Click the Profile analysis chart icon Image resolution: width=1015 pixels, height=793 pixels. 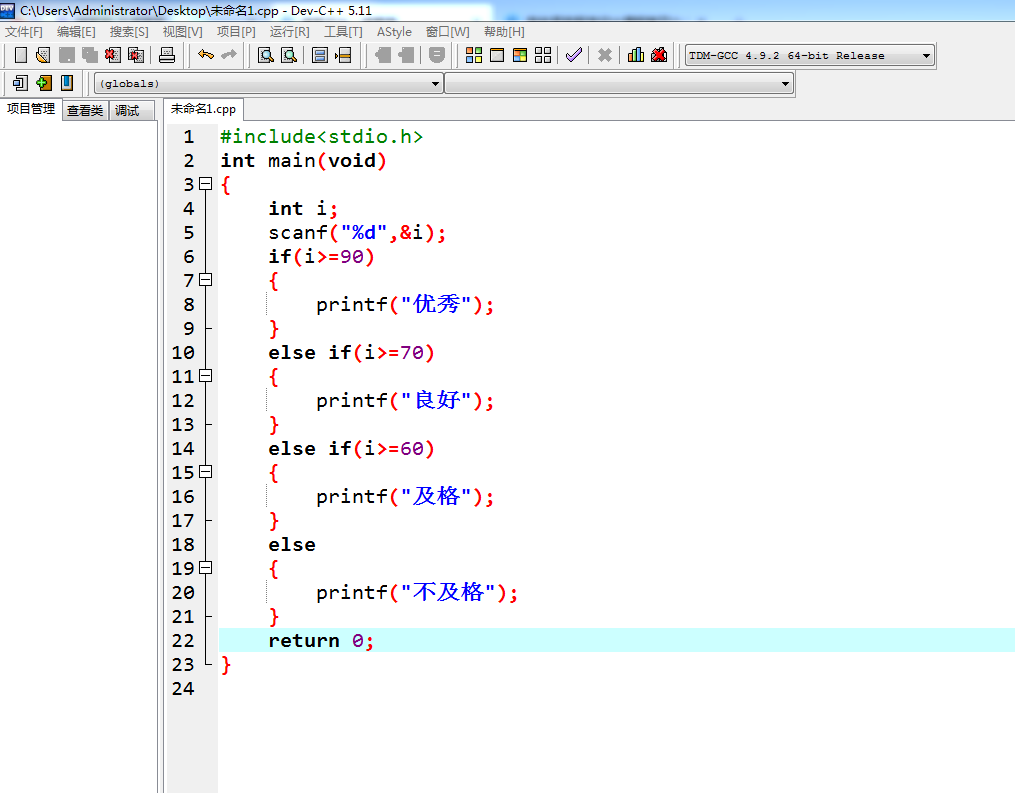[636, 55]
